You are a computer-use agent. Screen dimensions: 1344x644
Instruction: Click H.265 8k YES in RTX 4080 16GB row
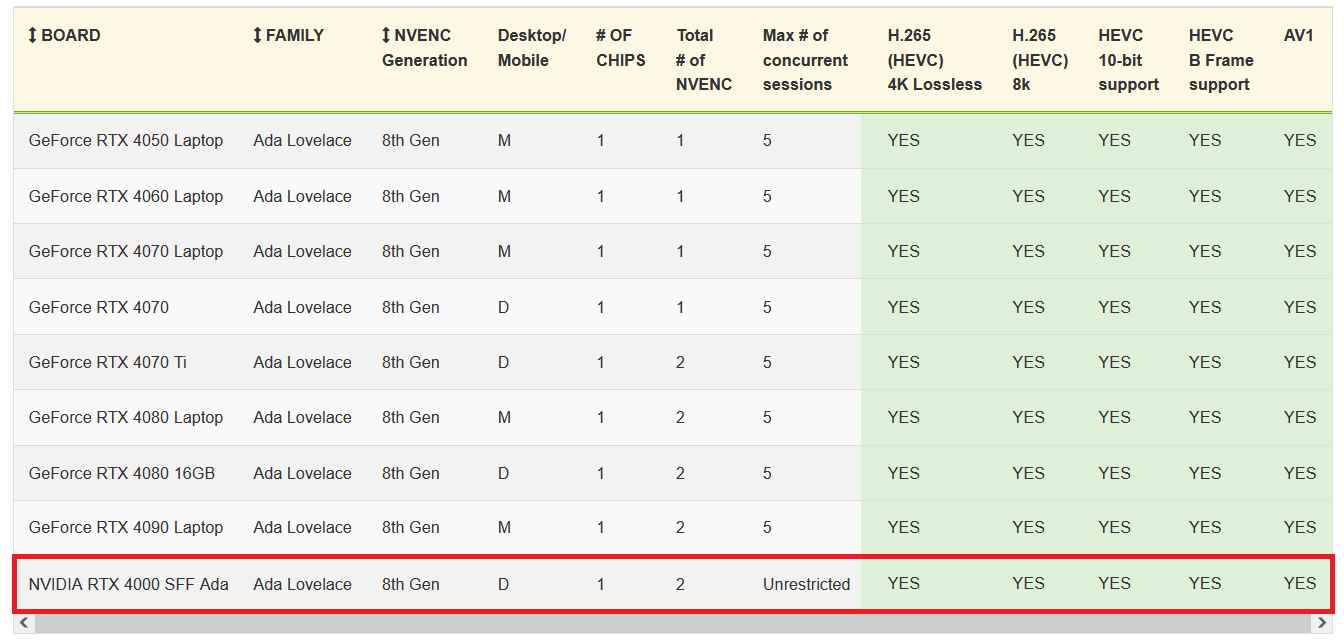point(1029,473)
